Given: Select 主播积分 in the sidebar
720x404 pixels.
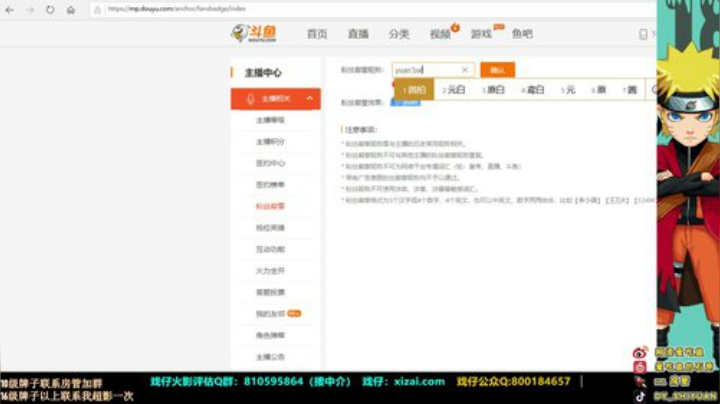Looking at the screenshot, I should pos(270,142).
